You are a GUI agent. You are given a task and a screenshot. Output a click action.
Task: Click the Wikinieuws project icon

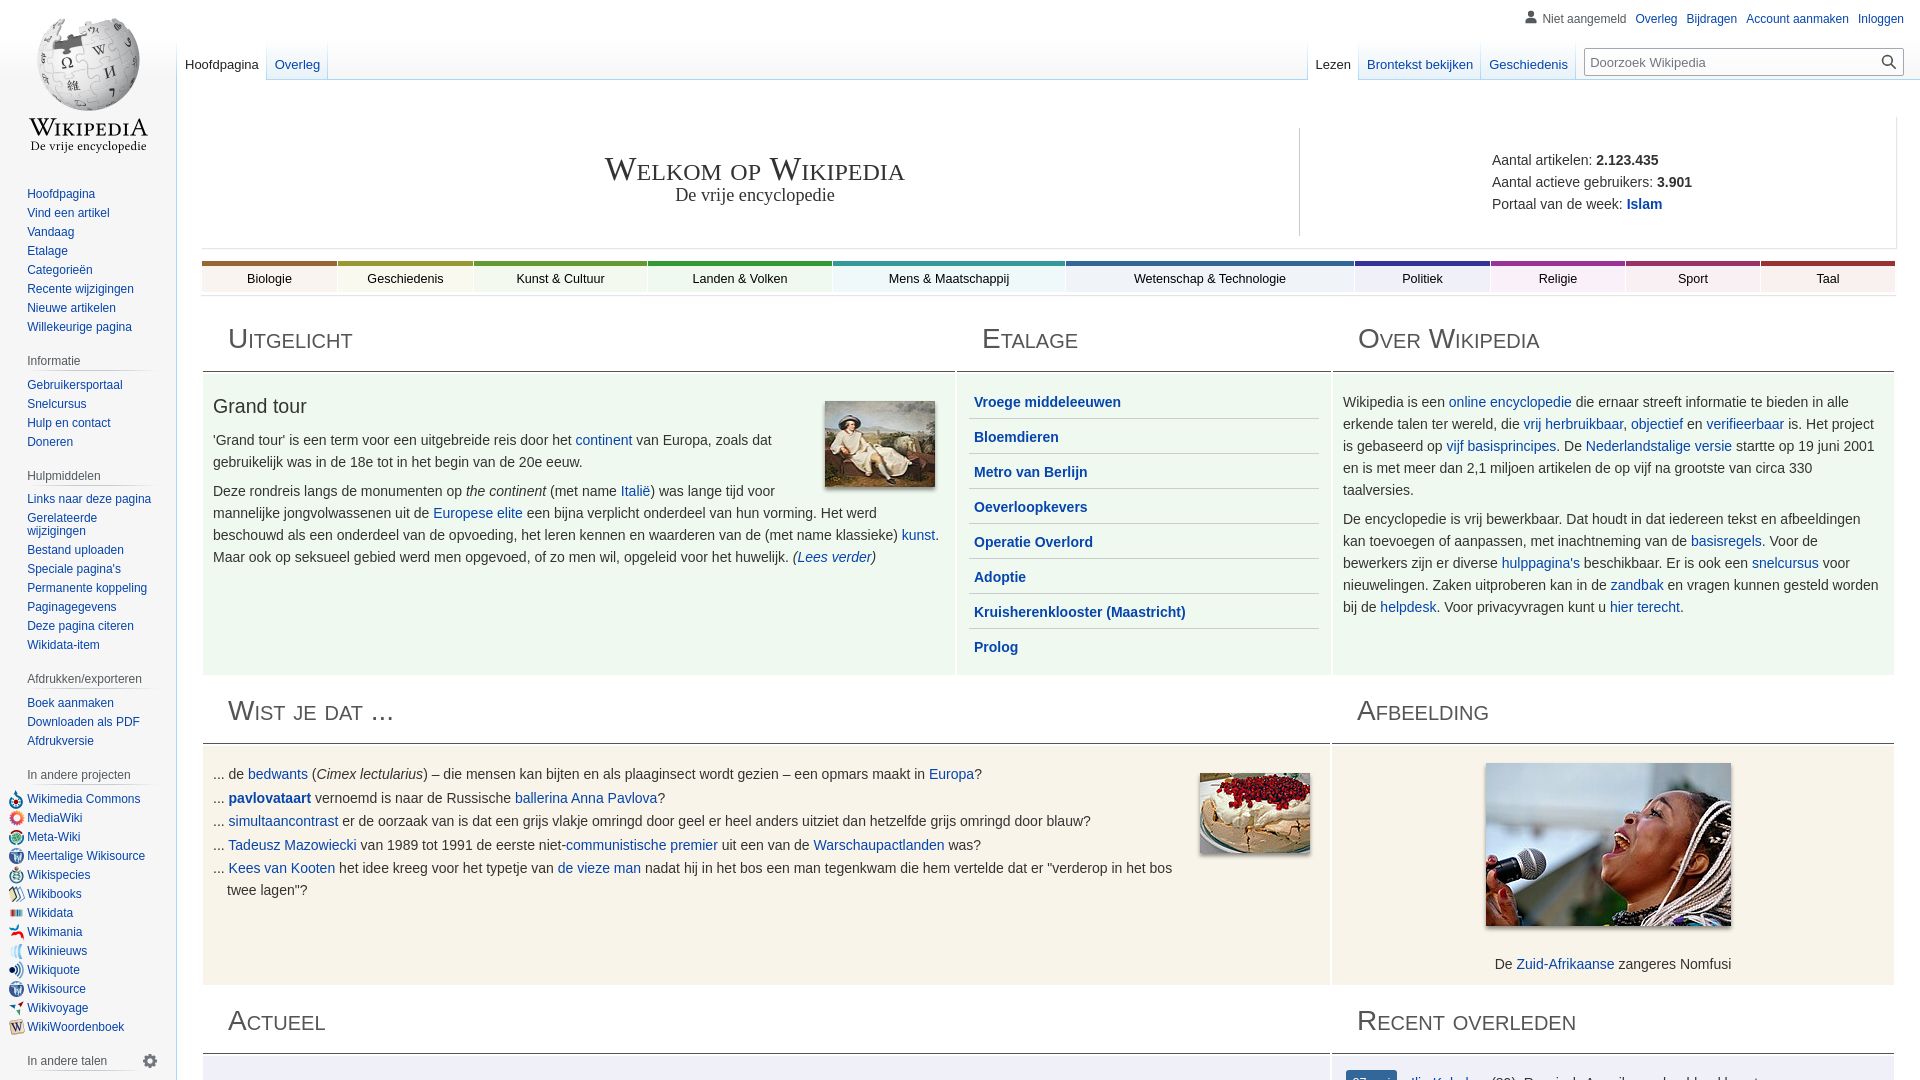[x=16, y=951]
